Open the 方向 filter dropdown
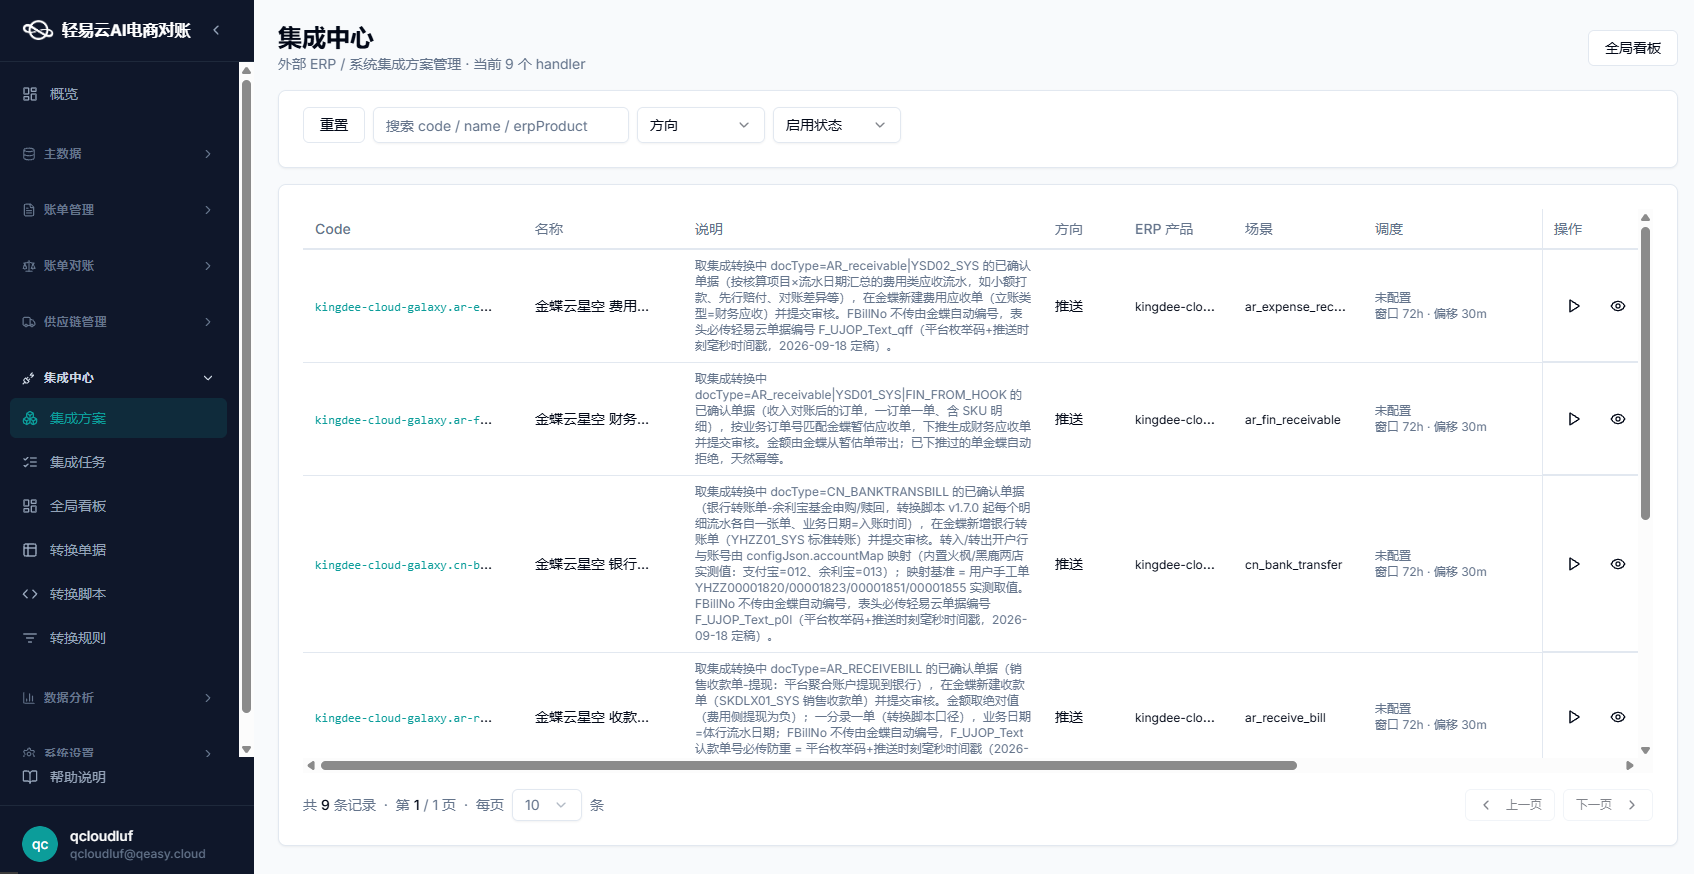 pyautogui.click(x=700, y=125)
